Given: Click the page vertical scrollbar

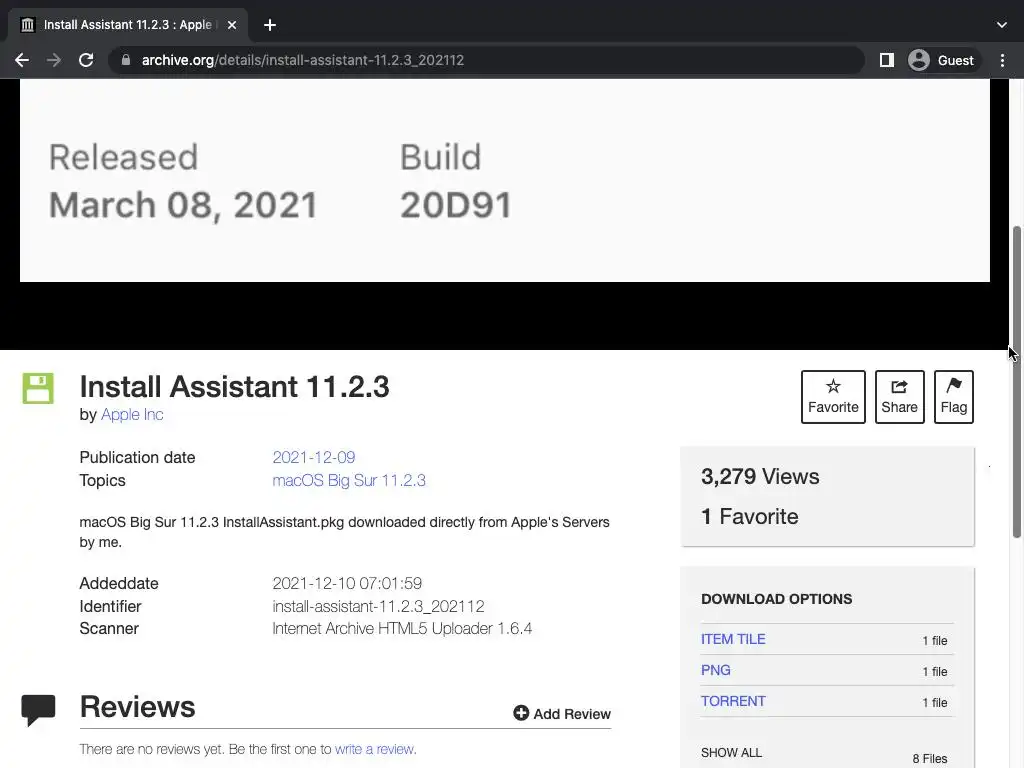Looking at the screenshot, I should pos(1016,382).
